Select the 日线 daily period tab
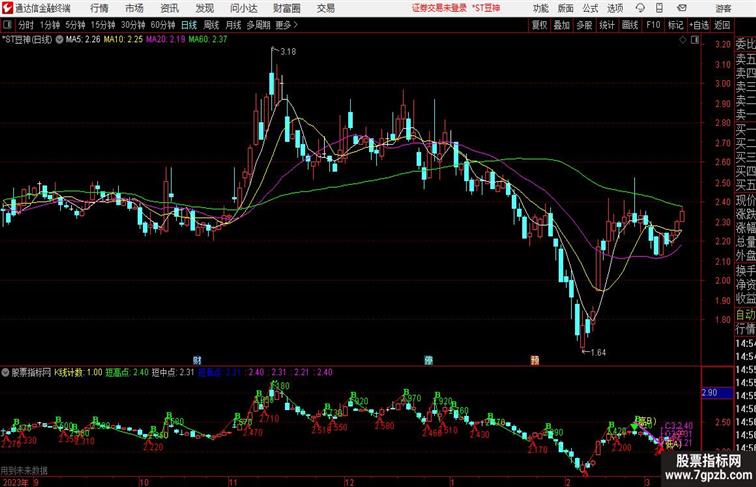 tap(189, 25)
